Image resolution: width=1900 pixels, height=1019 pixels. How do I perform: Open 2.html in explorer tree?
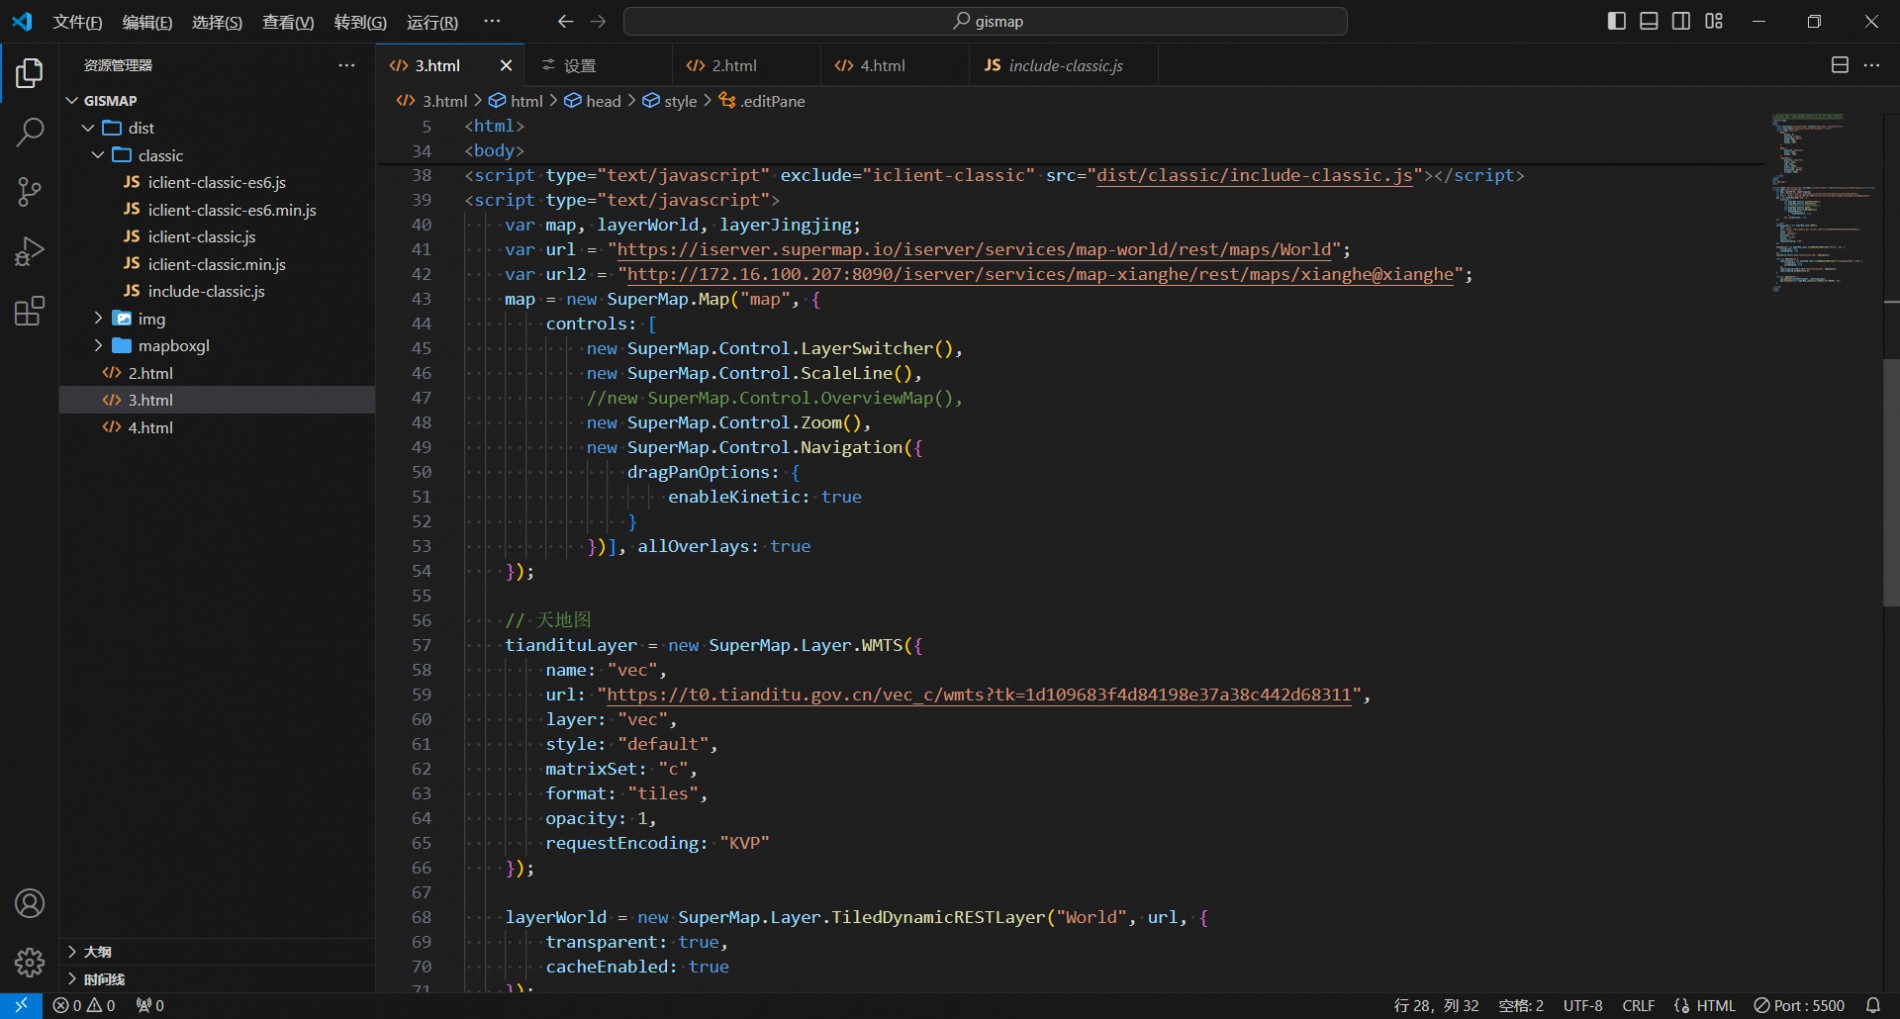click(217, 373)
